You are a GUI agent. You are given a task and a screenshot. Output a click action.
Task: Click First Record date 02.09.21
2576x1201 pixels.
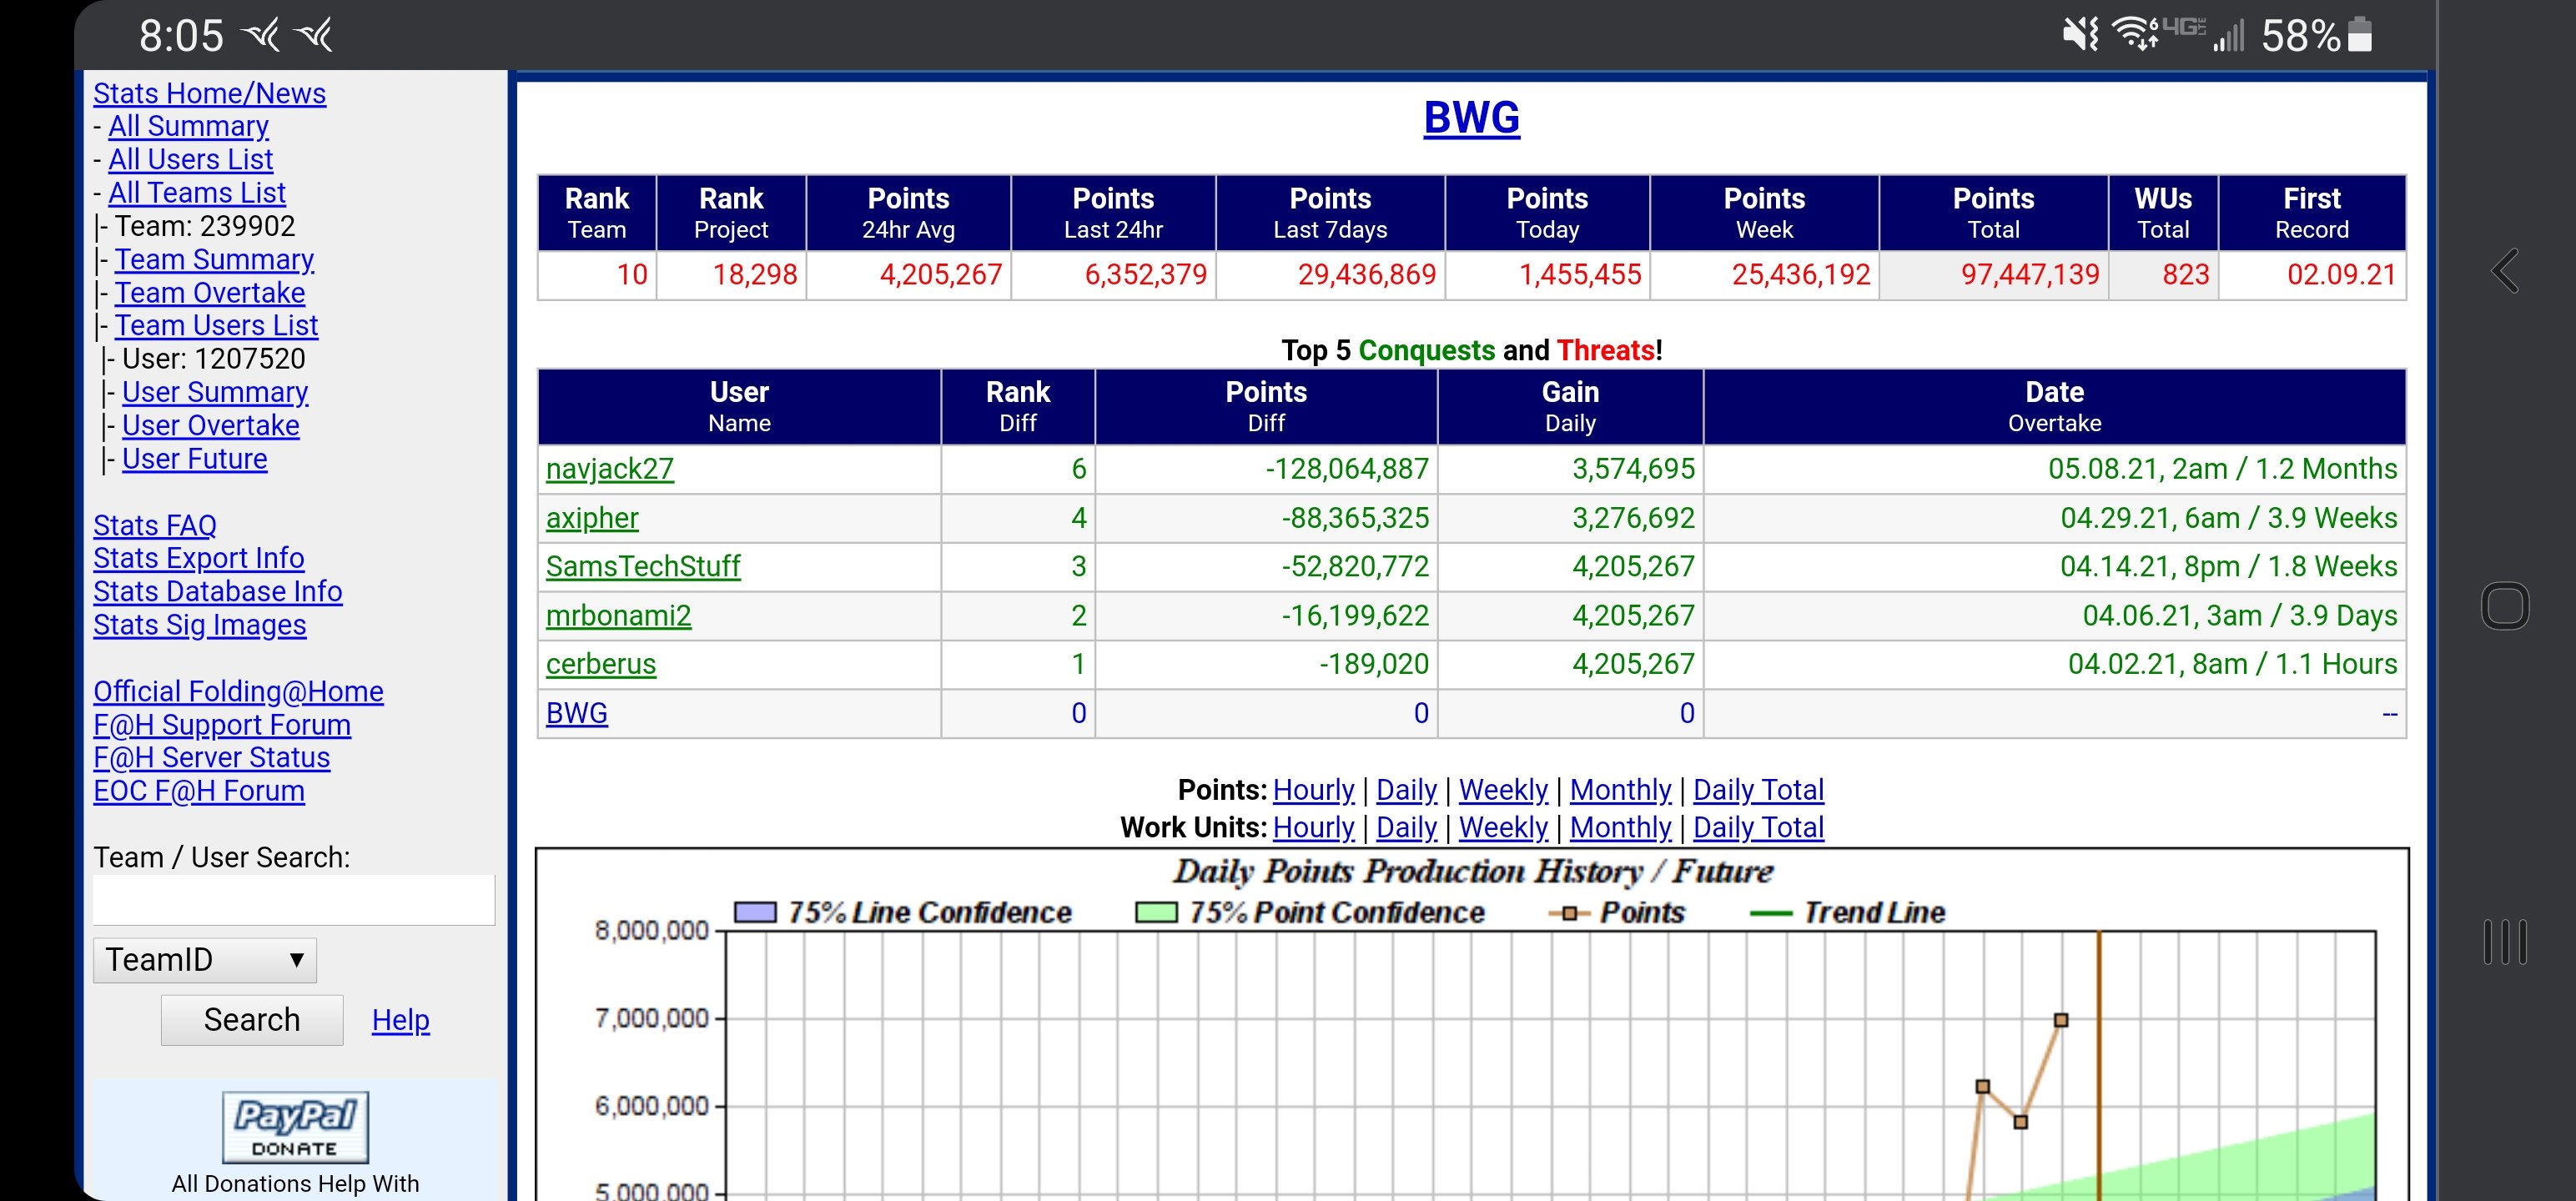point(2342,275)
